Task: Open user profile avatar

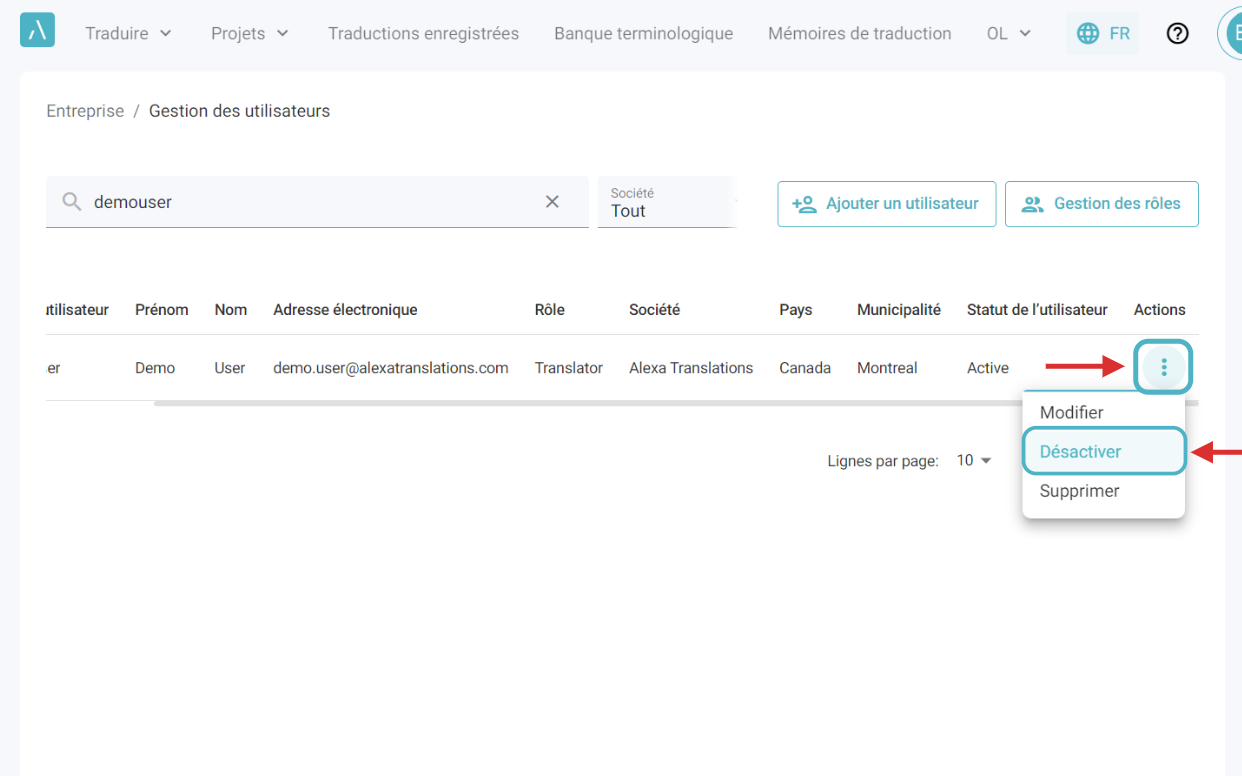Action: click(1230, 33)
